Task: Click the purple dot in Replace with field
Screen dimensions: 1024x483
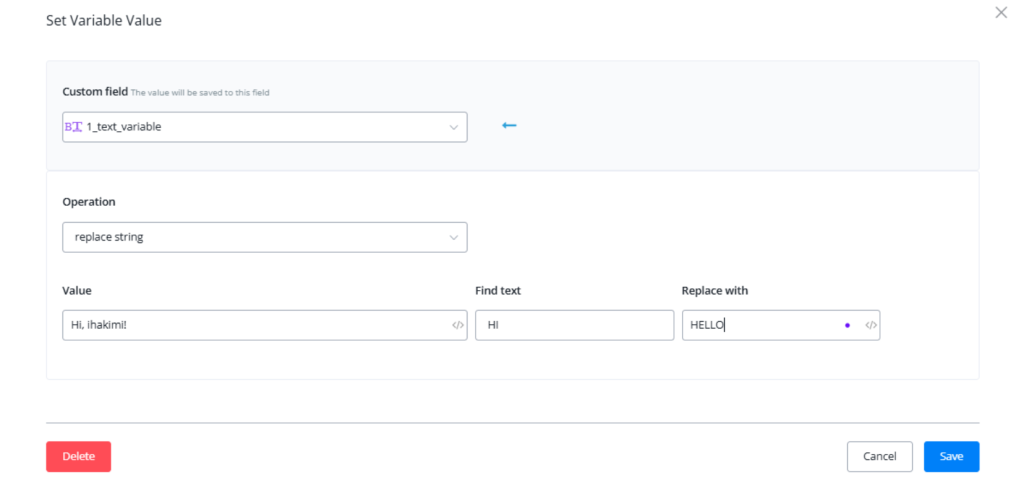Action: pos(847,325)
